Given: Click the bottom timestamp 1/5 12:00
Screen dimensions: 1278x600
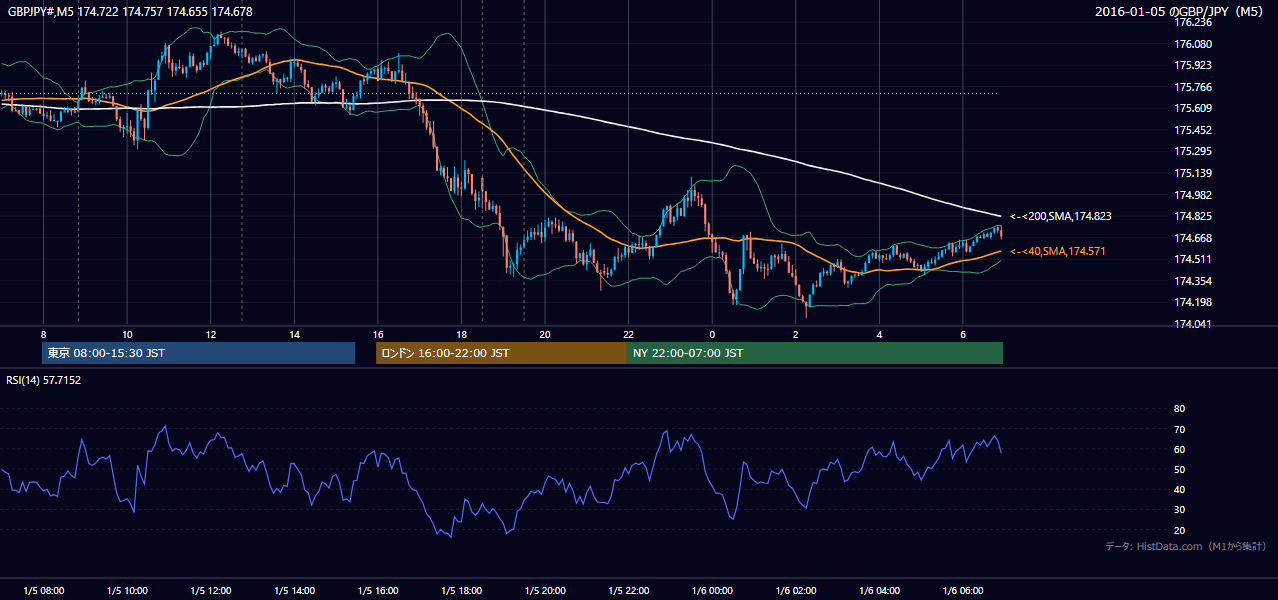Looking at the screenshot, I should pos(211,591).
